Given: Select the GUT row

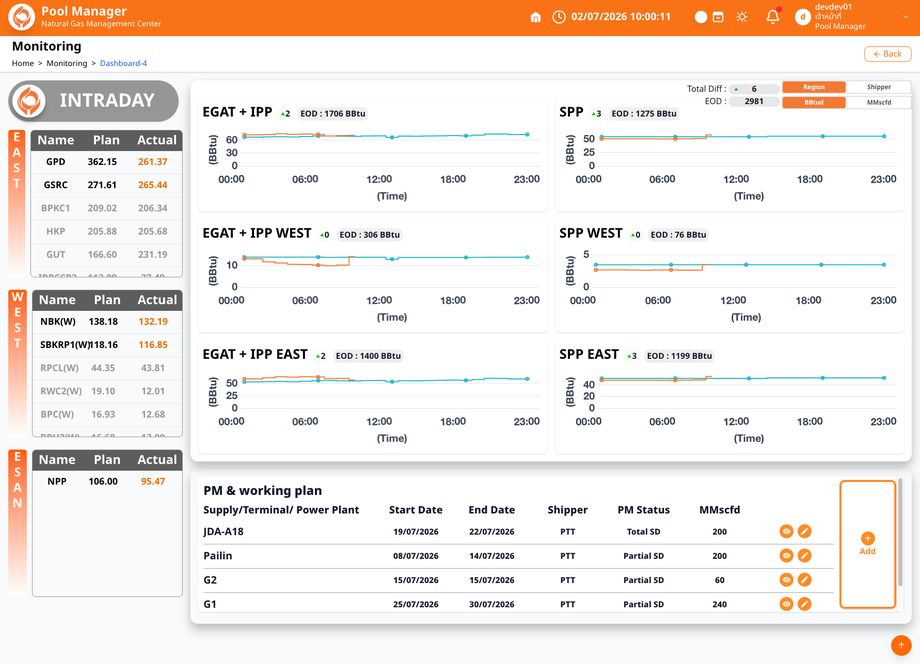Looking at the screenshot, I should click(x=107, y=255).
